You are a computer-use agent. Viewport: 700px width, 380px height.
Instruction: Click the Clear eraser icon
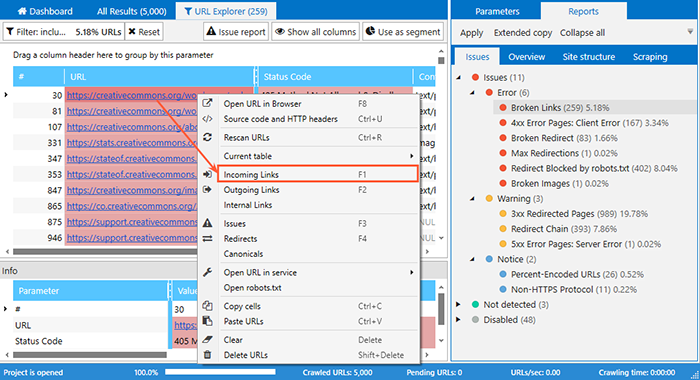click(207, 339)
